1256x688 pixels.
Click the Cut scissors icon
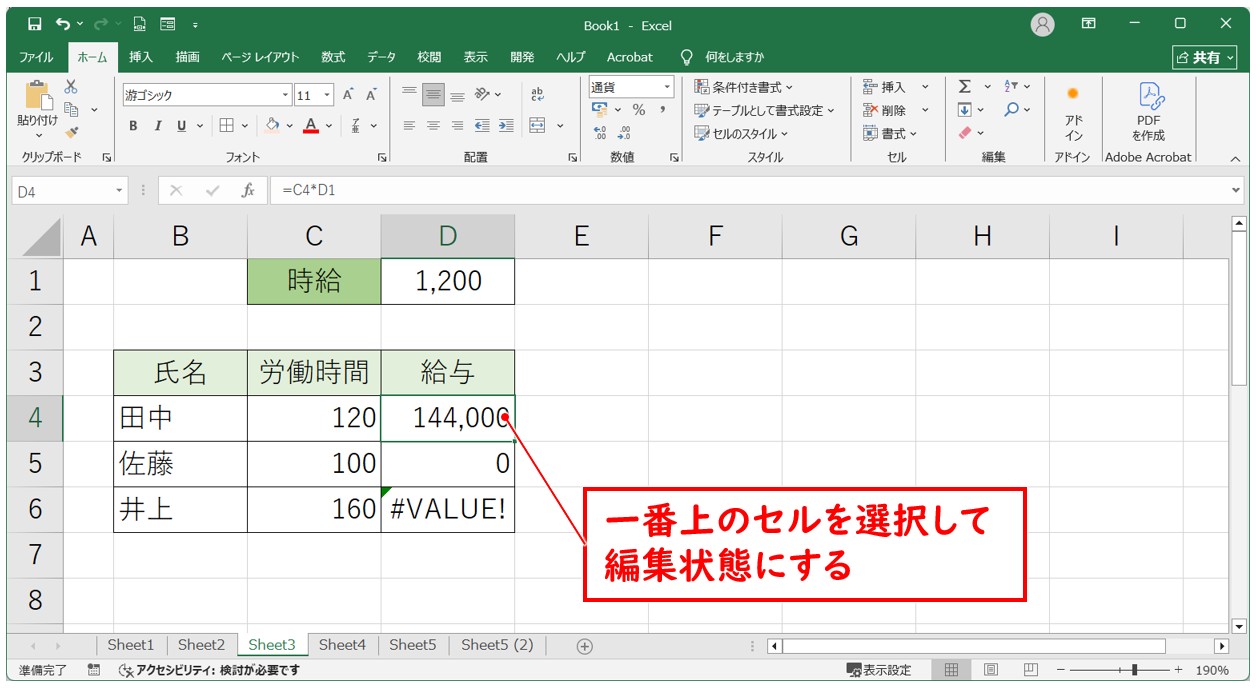click(x=71, y=87)
